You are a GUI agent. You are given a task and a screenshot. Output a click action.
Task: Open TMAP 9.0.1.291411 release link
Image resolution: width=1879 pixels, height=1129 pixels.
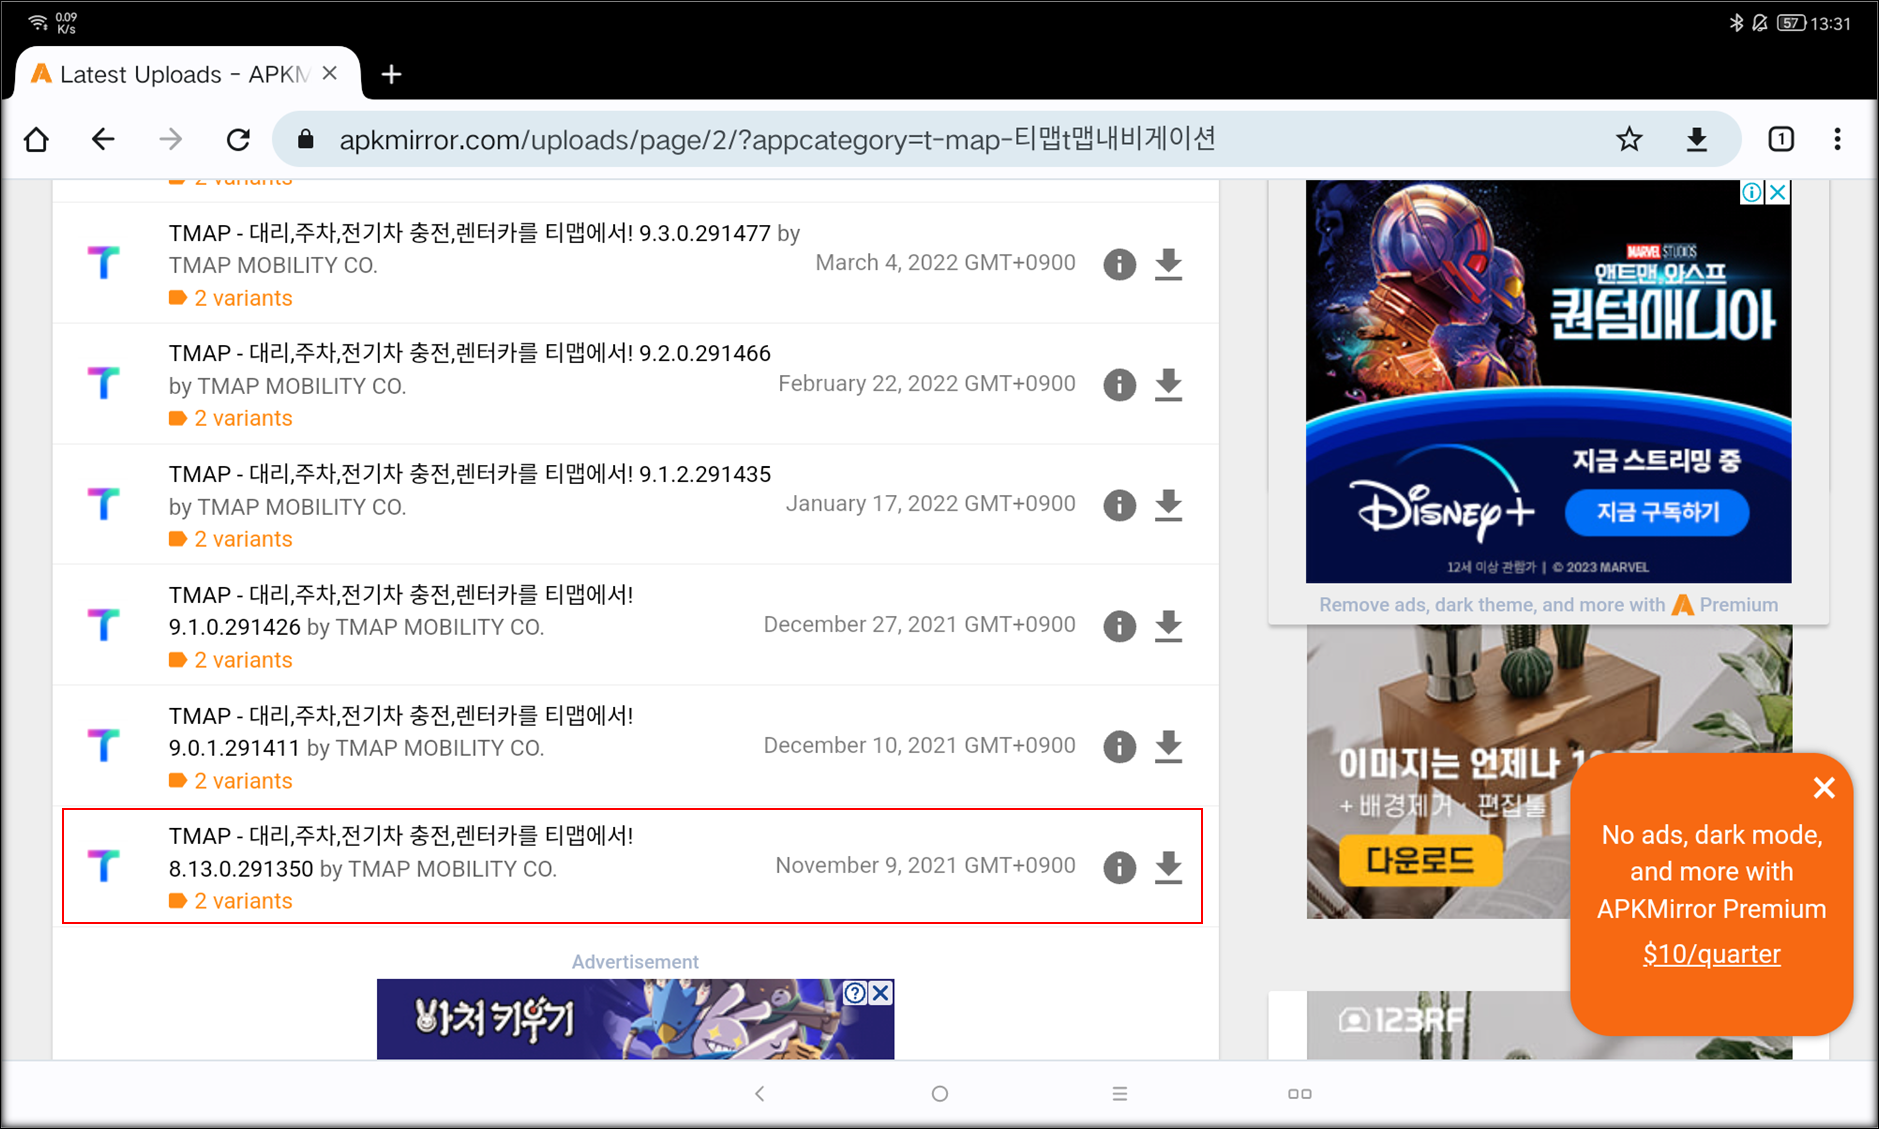click(x=400, y=731)
